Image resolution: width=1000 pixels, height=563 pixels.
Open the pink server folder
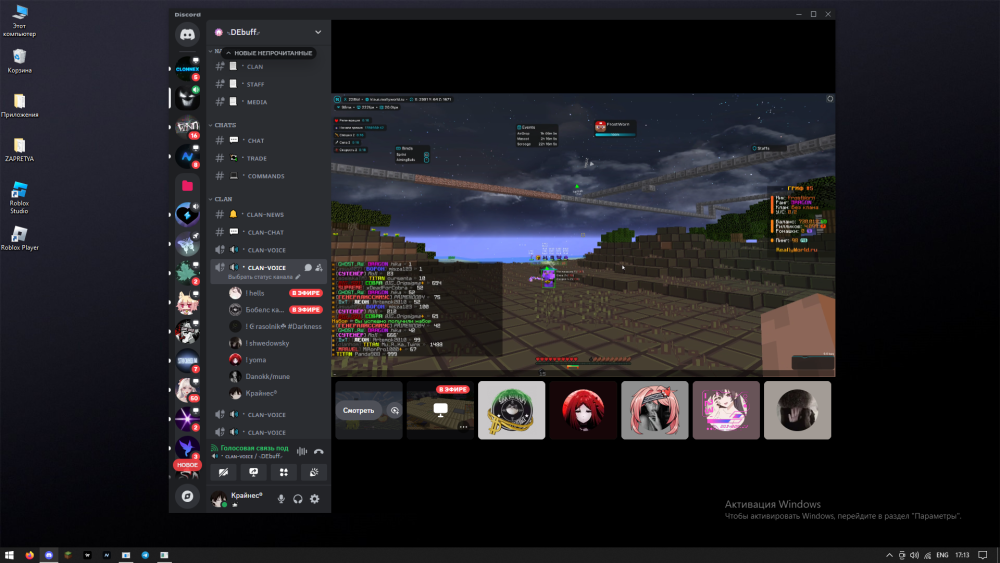point(187,186)
